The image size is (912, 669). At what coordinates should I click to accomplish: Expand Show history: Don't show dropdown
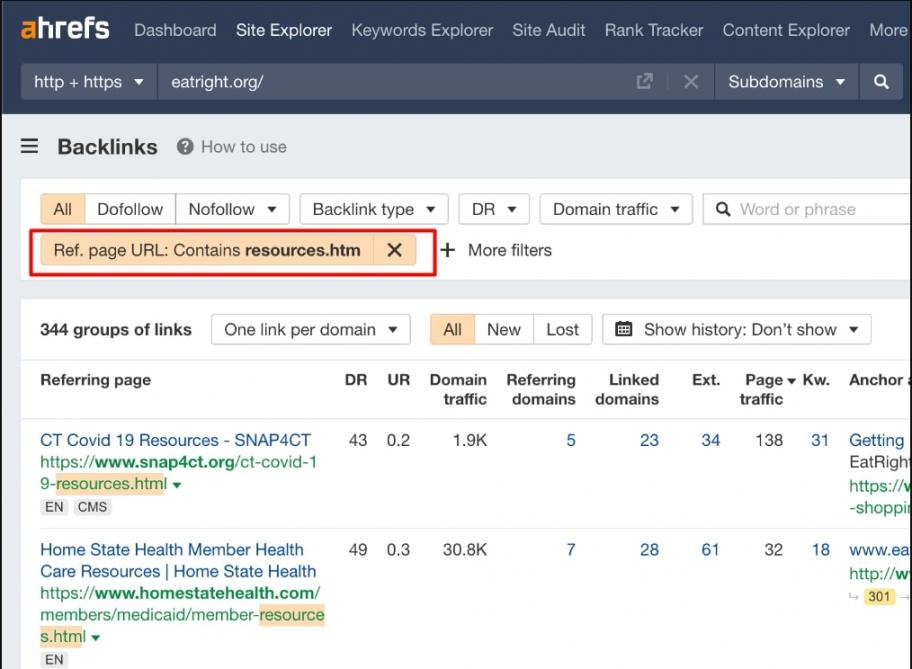(x=737, y=329)
